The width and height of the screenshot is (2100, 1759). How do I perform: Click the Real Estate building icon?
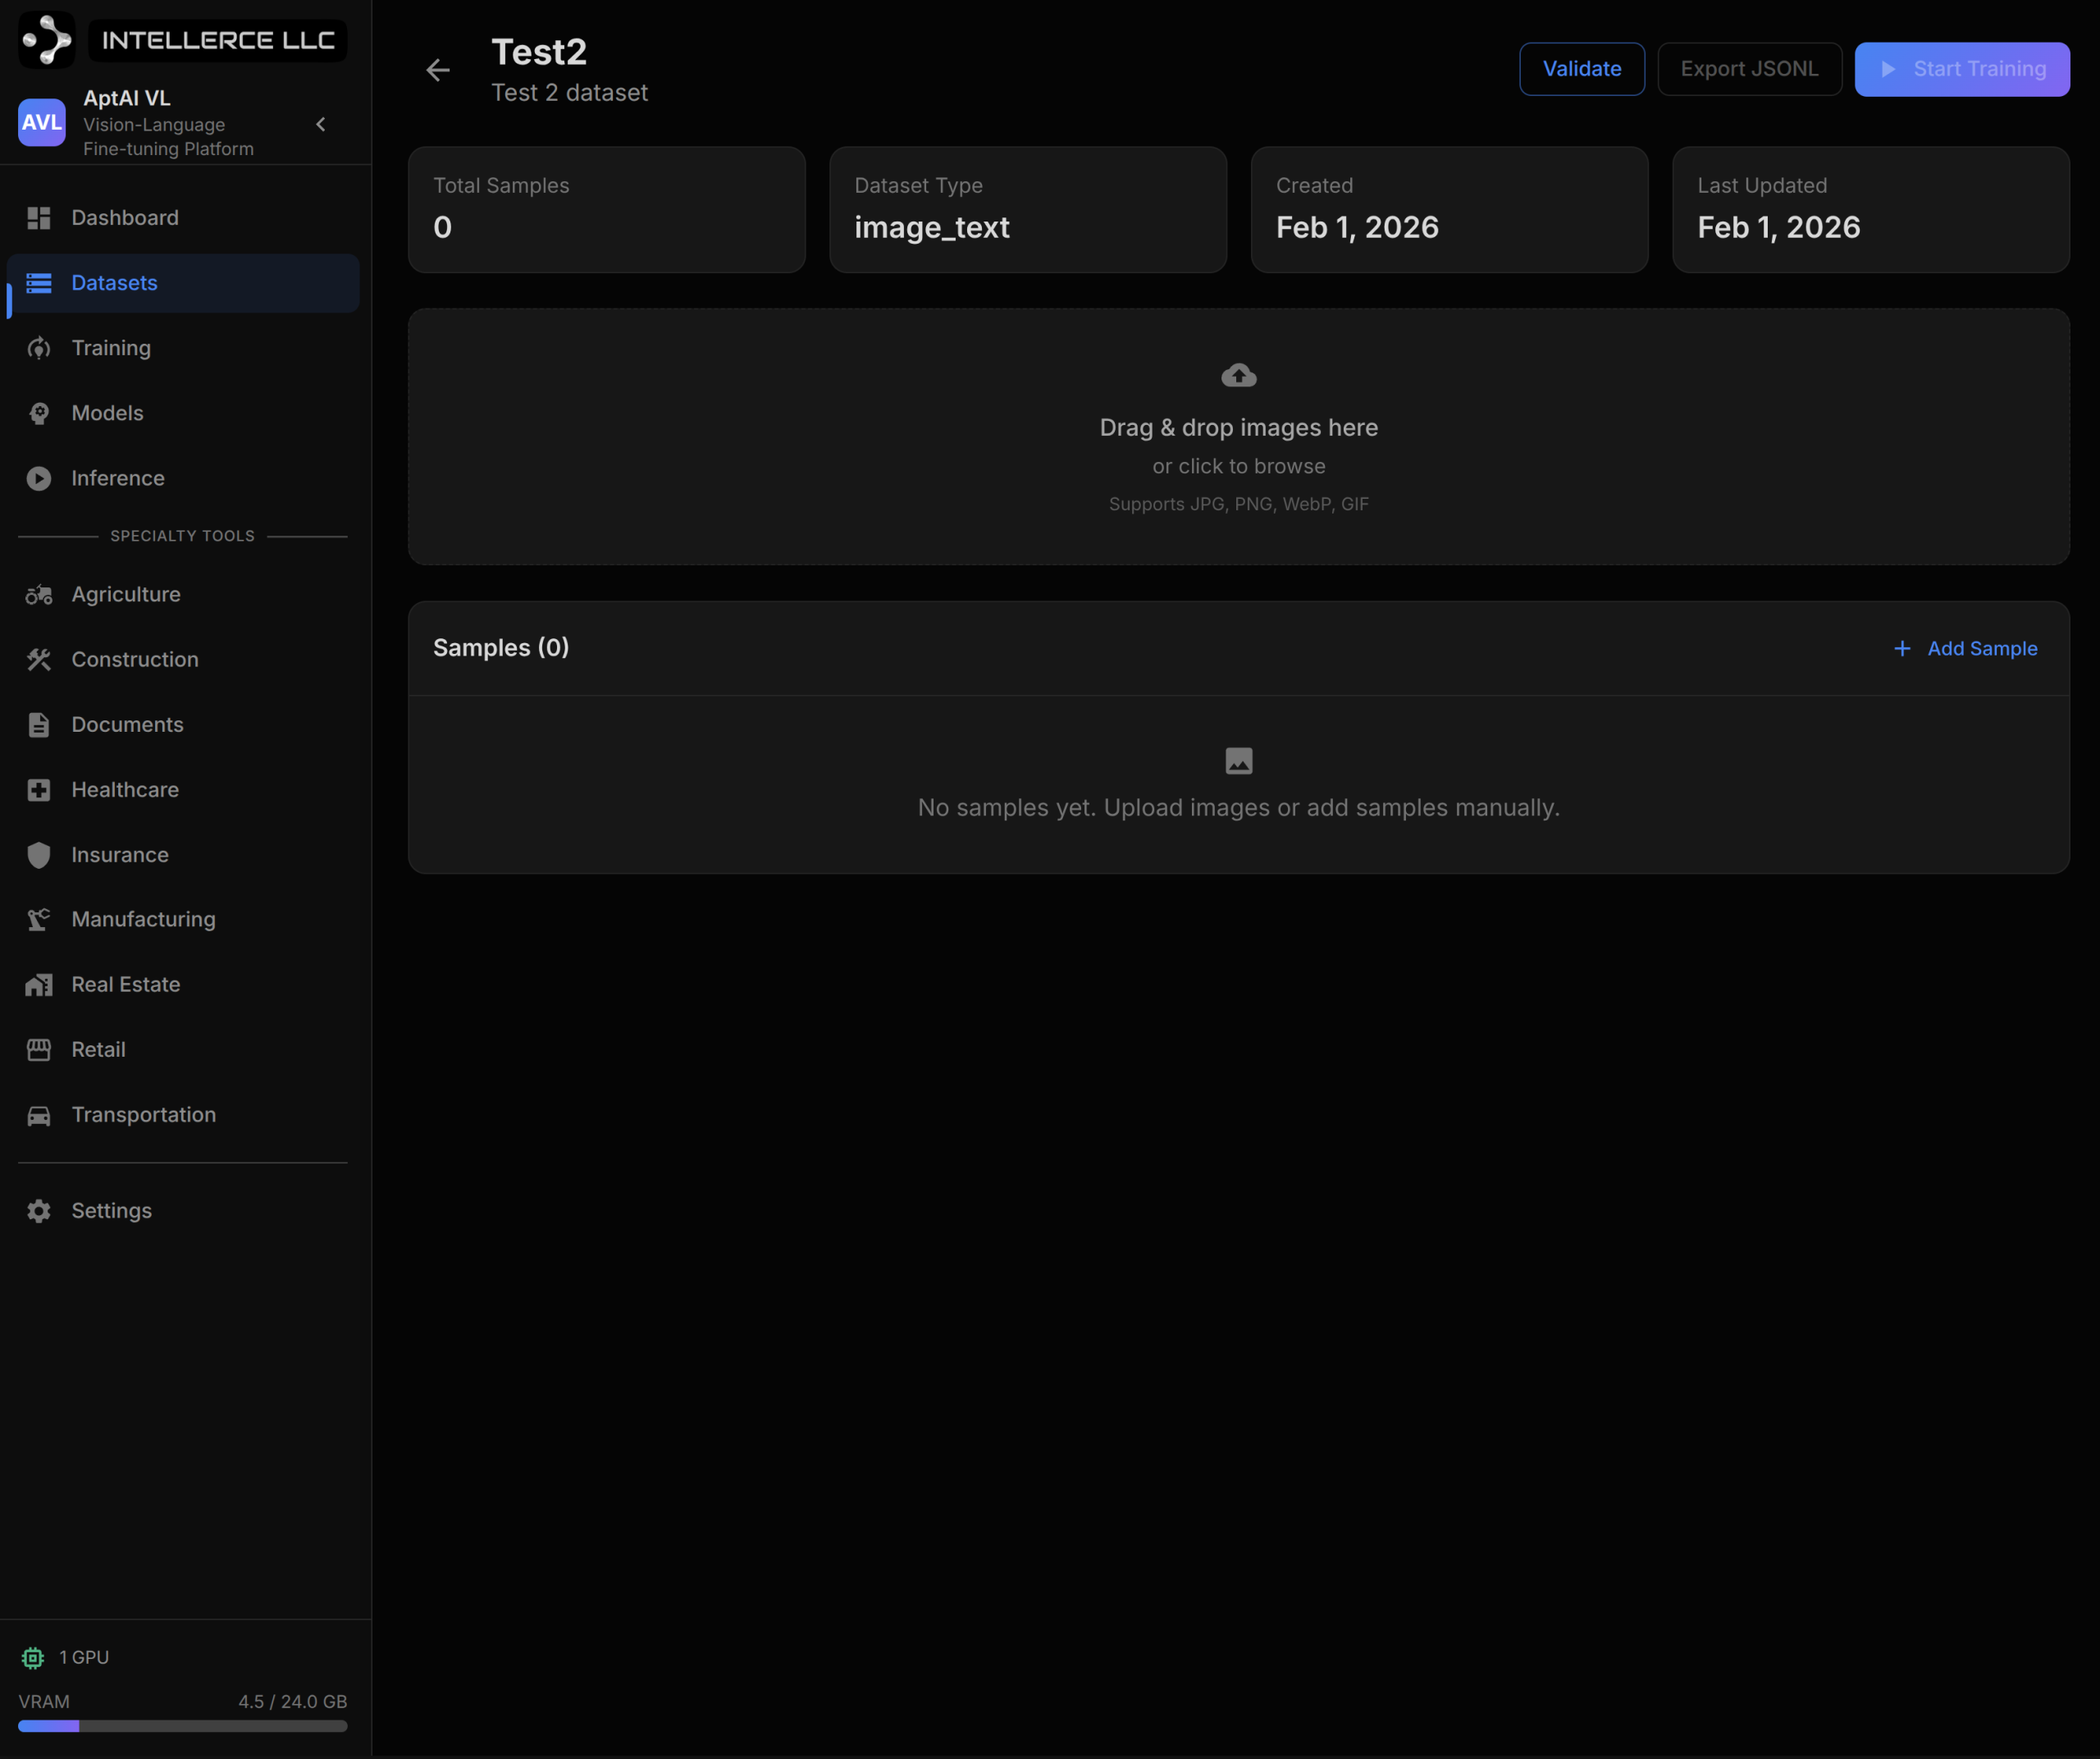[x=39, y=985]
